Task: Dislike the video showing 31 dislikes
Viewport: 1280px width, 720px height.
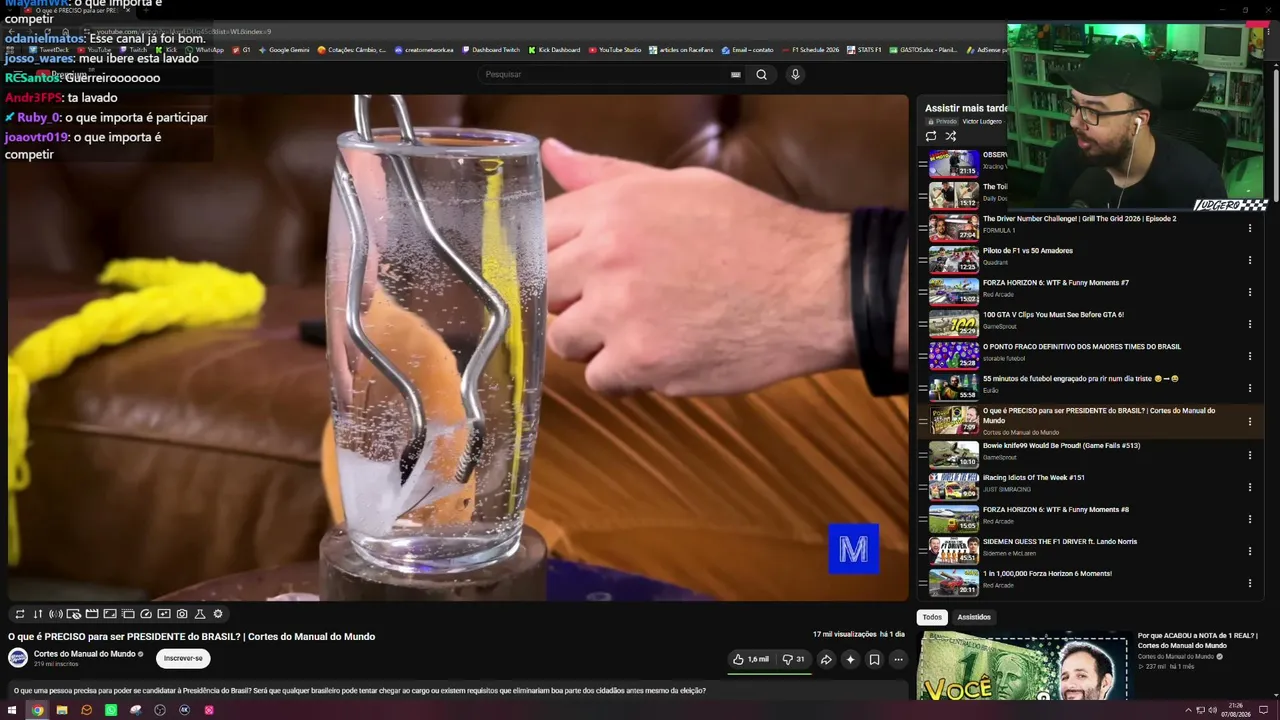Action: (794, 659)
